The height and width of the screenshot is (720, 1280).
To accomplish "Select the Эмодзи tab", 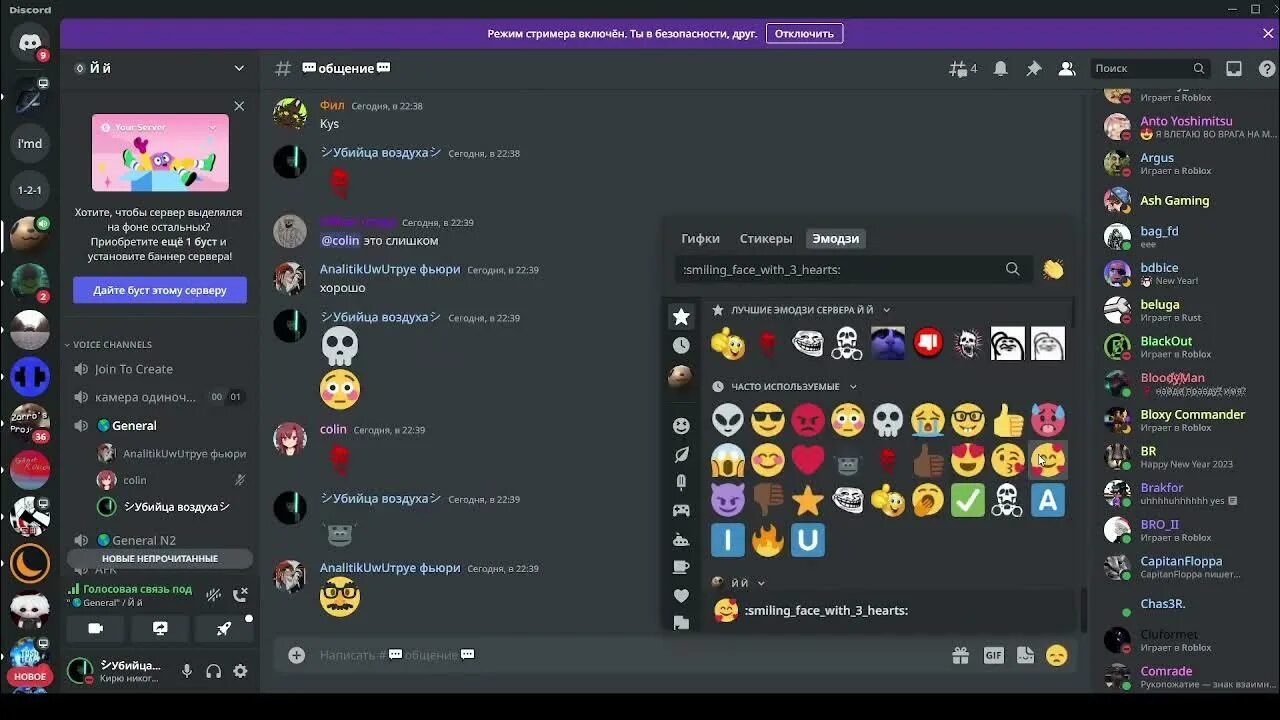I will [x=835, y=238].
